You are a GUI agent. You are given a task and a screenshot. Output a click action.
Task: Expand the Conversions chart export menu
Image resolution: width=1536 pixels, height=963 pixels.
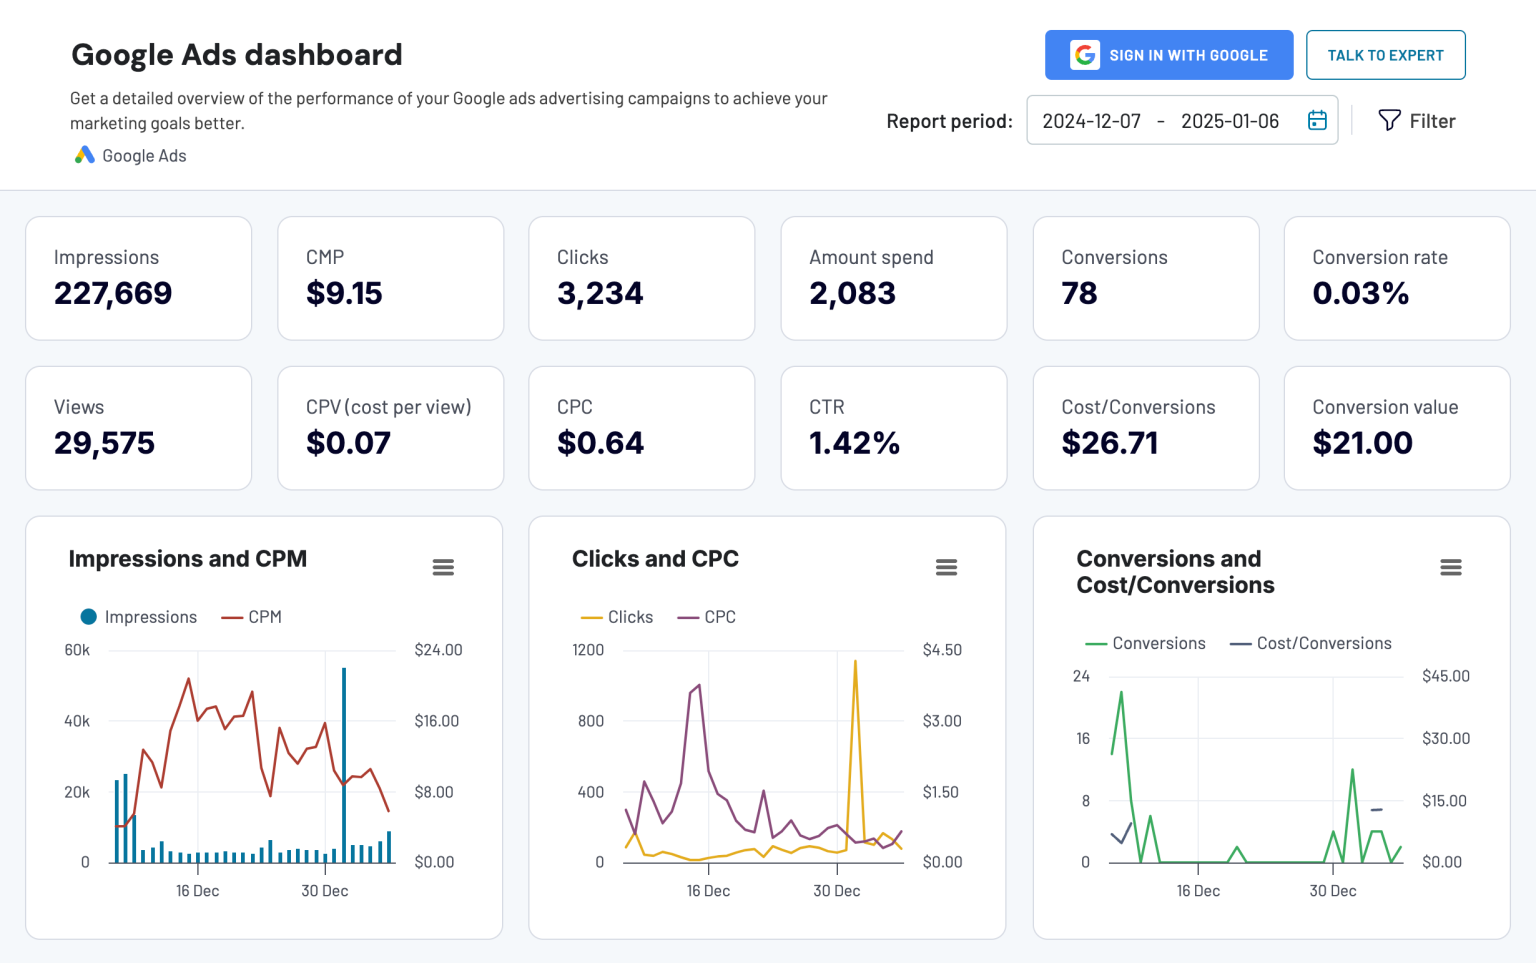tap(1451, 566)
